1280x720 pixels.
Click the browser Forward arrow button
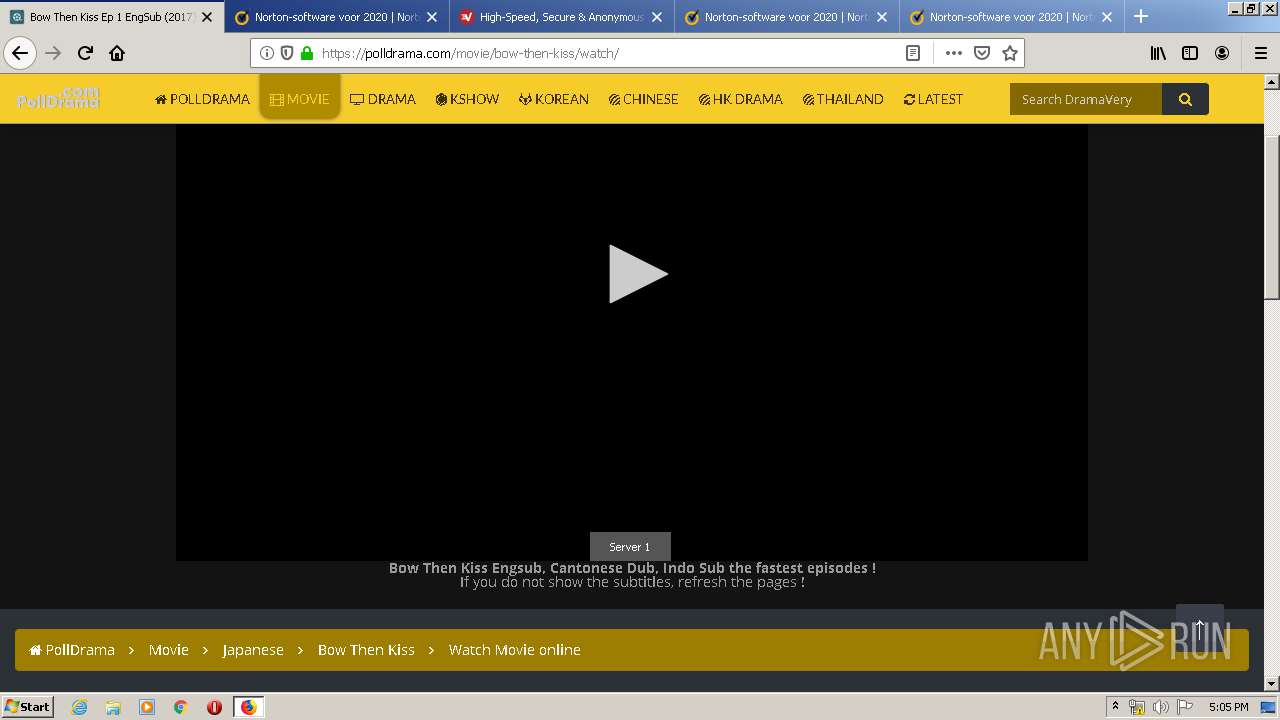(53, 53)
